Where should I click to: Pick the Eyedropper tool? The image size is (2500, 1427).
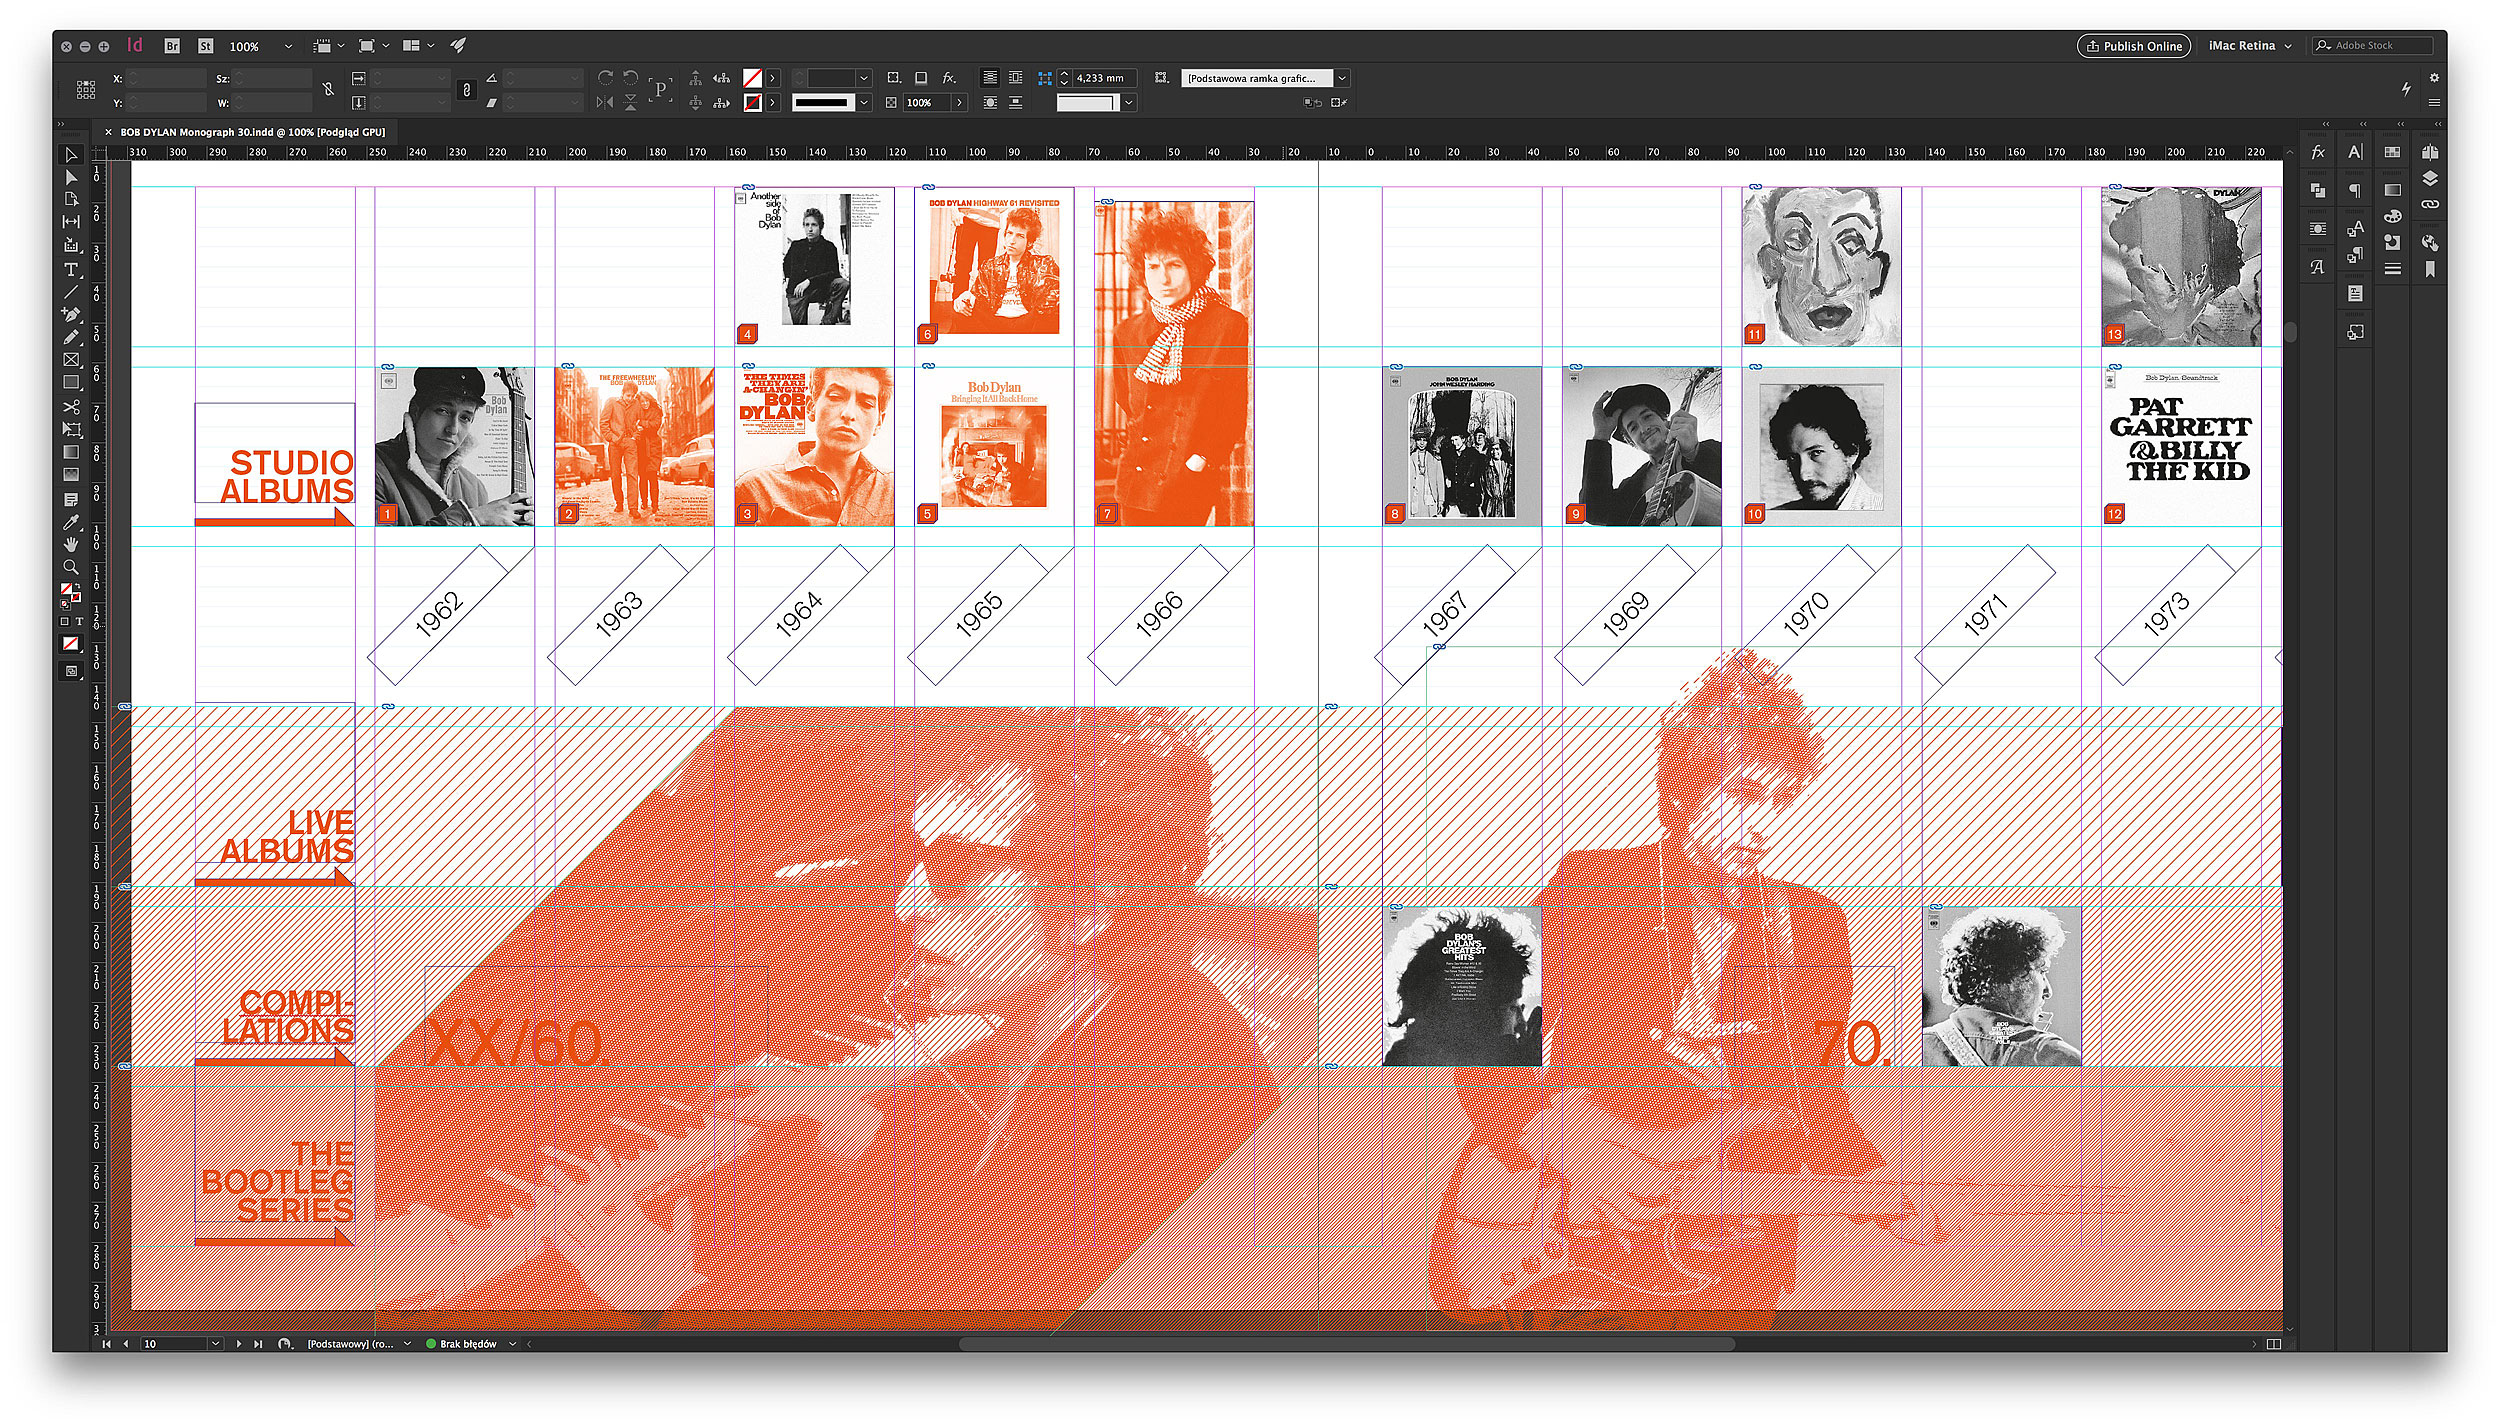click(x=71, y=522)
